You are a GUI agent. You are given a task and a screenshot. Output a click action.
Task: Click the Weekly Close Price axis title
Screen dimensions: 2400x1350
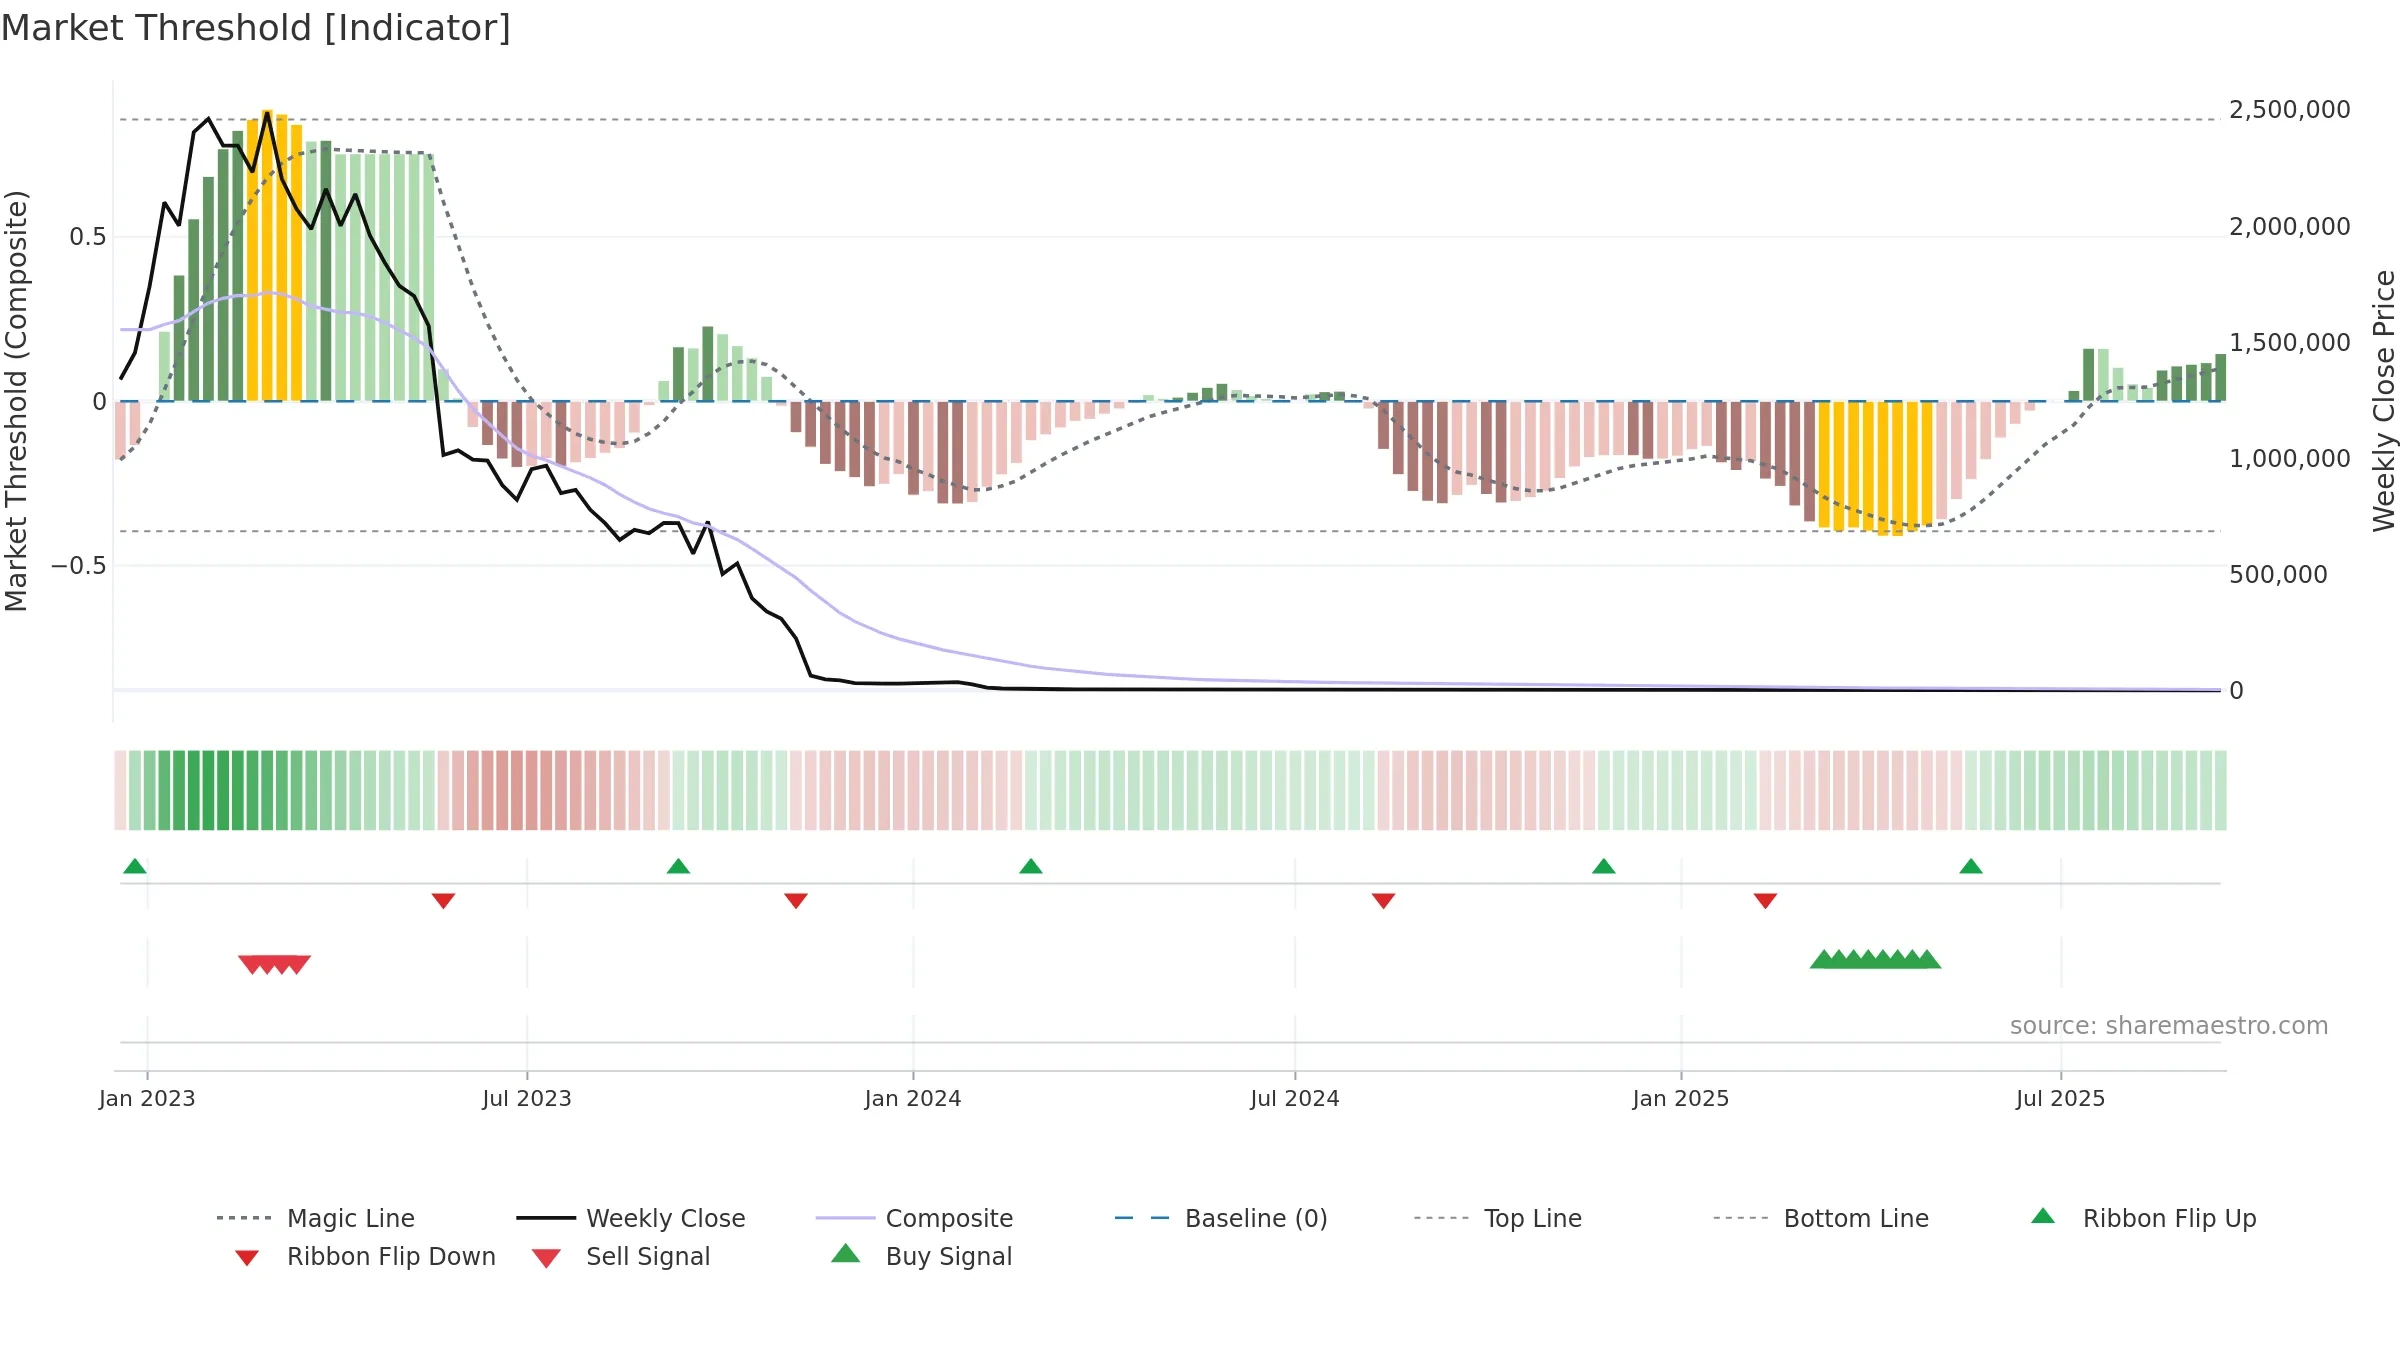coord(2384,401)
